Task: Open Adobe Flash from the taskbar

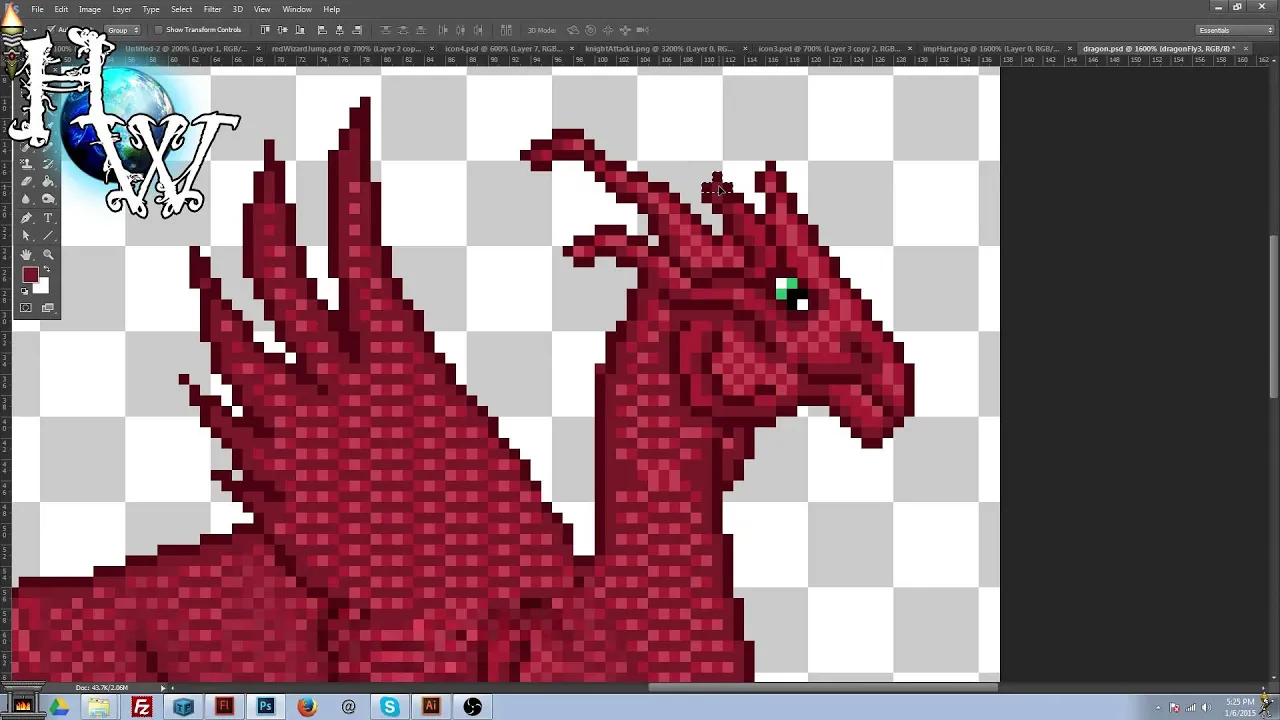Action: click(x=224, y=707)
